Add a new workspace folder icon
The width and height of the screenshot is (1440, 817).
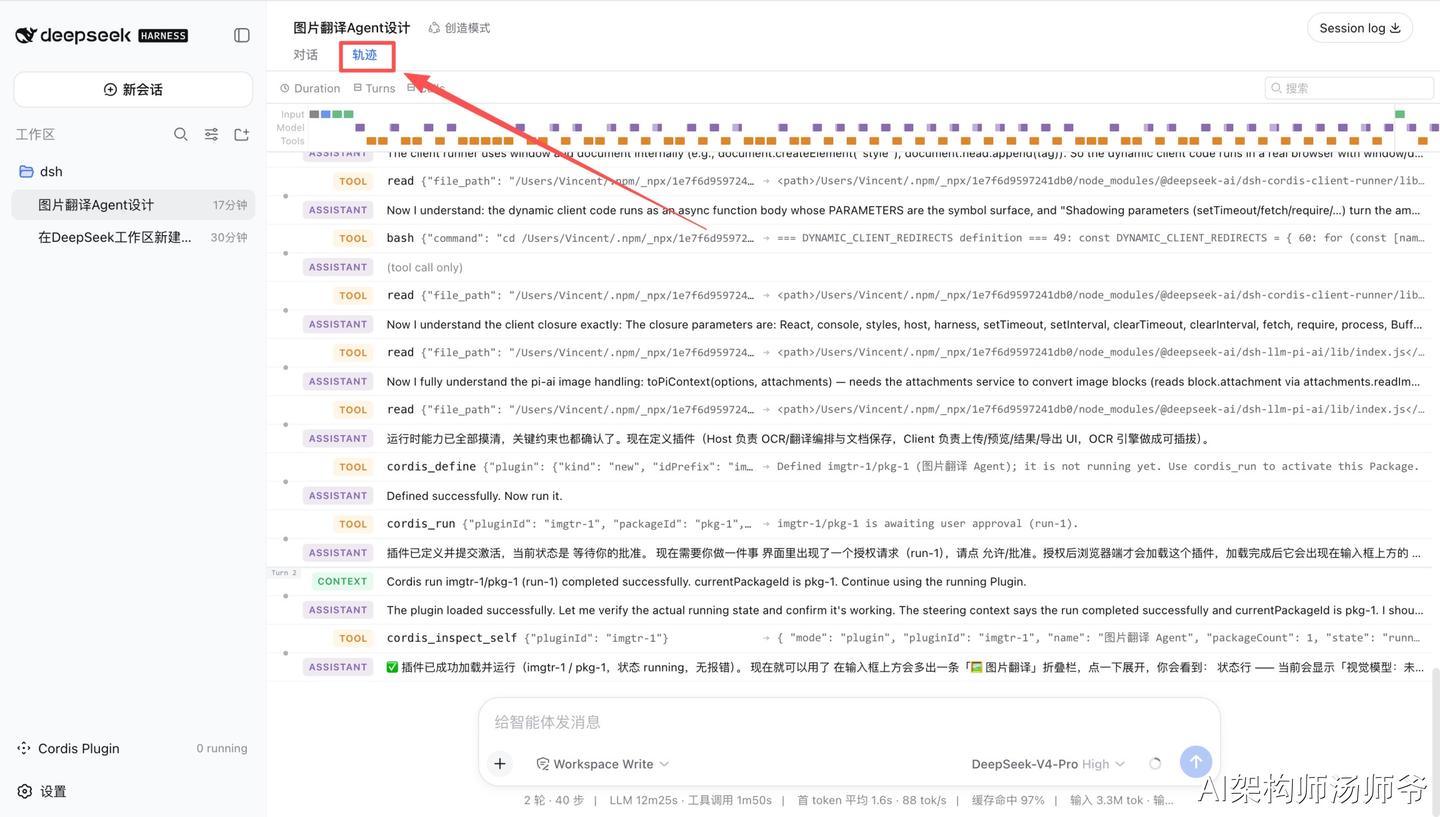click(x=241, y=134)
